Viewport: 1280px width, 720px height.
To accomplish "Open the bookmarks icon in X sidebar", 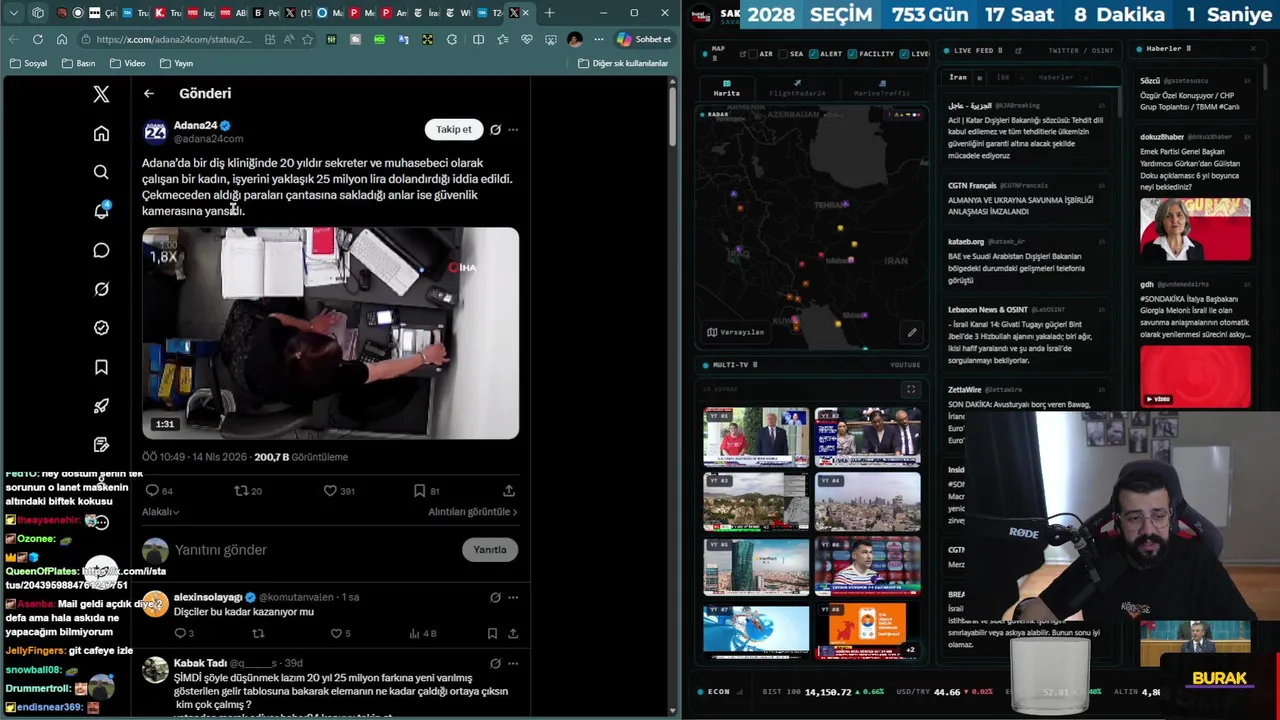I will (101, 367).
